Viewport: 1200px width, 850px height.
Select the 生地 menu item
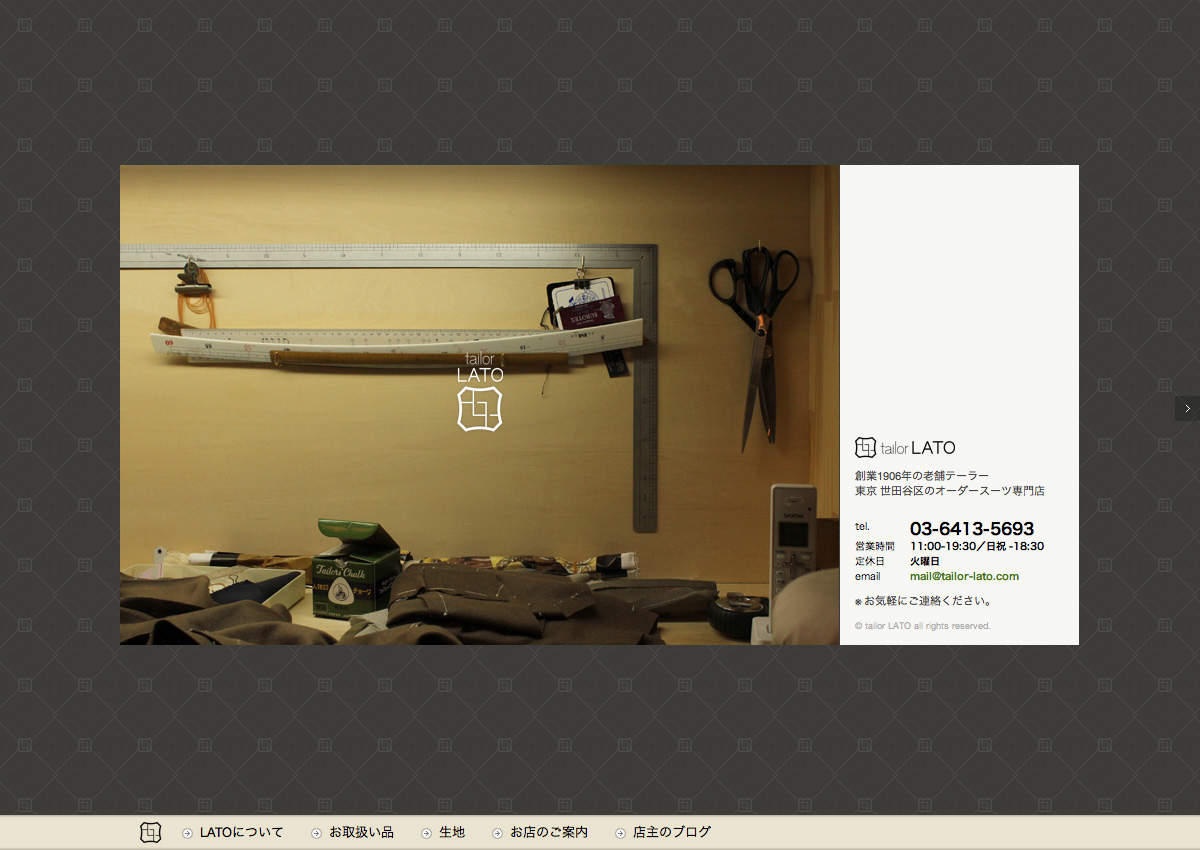[452, 832]
